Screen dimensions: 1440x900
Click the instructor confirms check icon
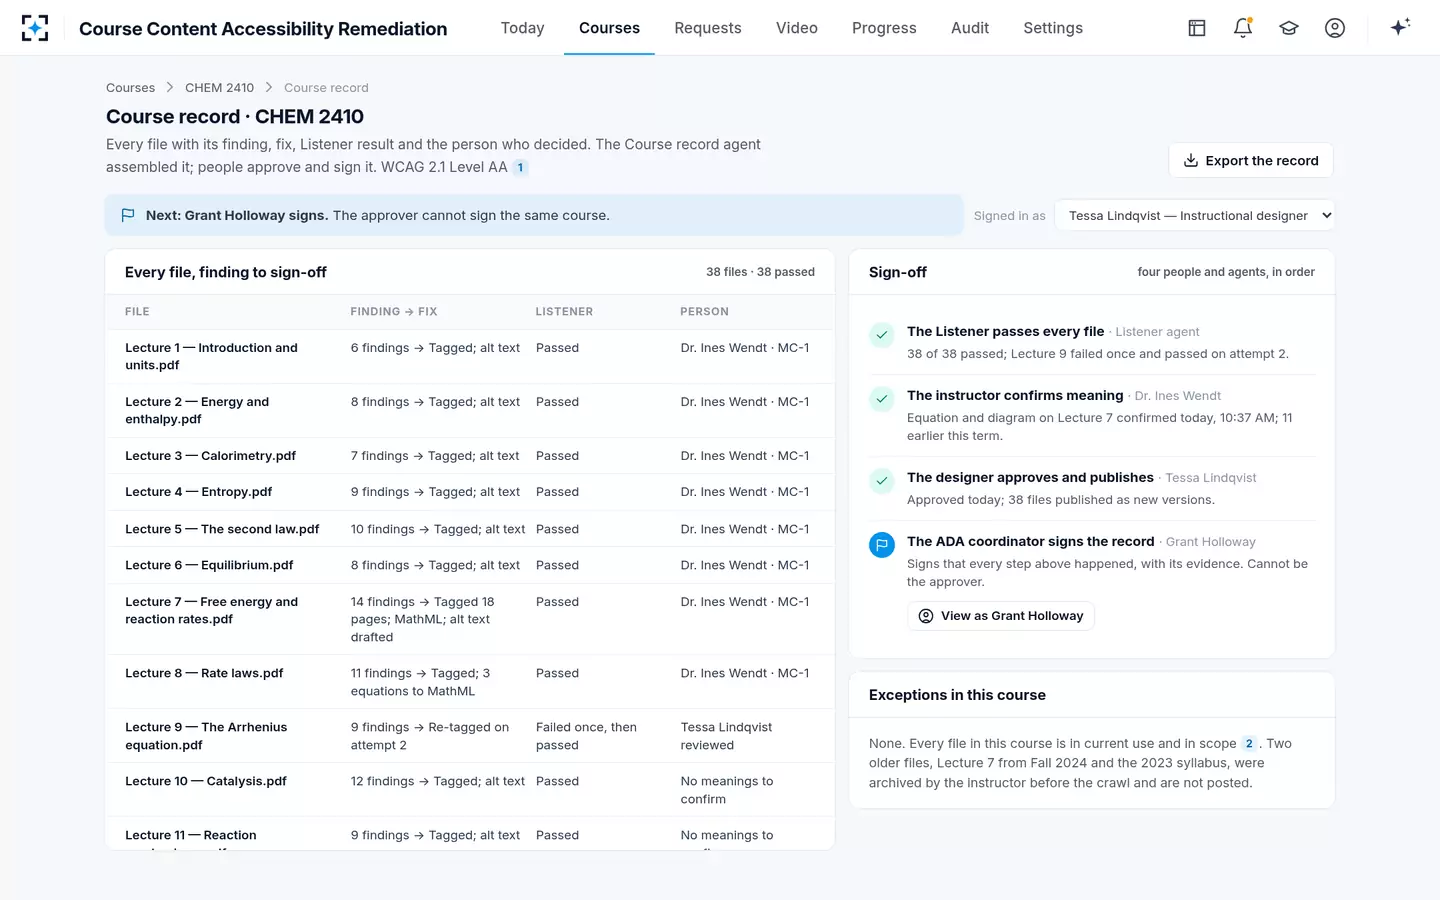pos(882,400)
